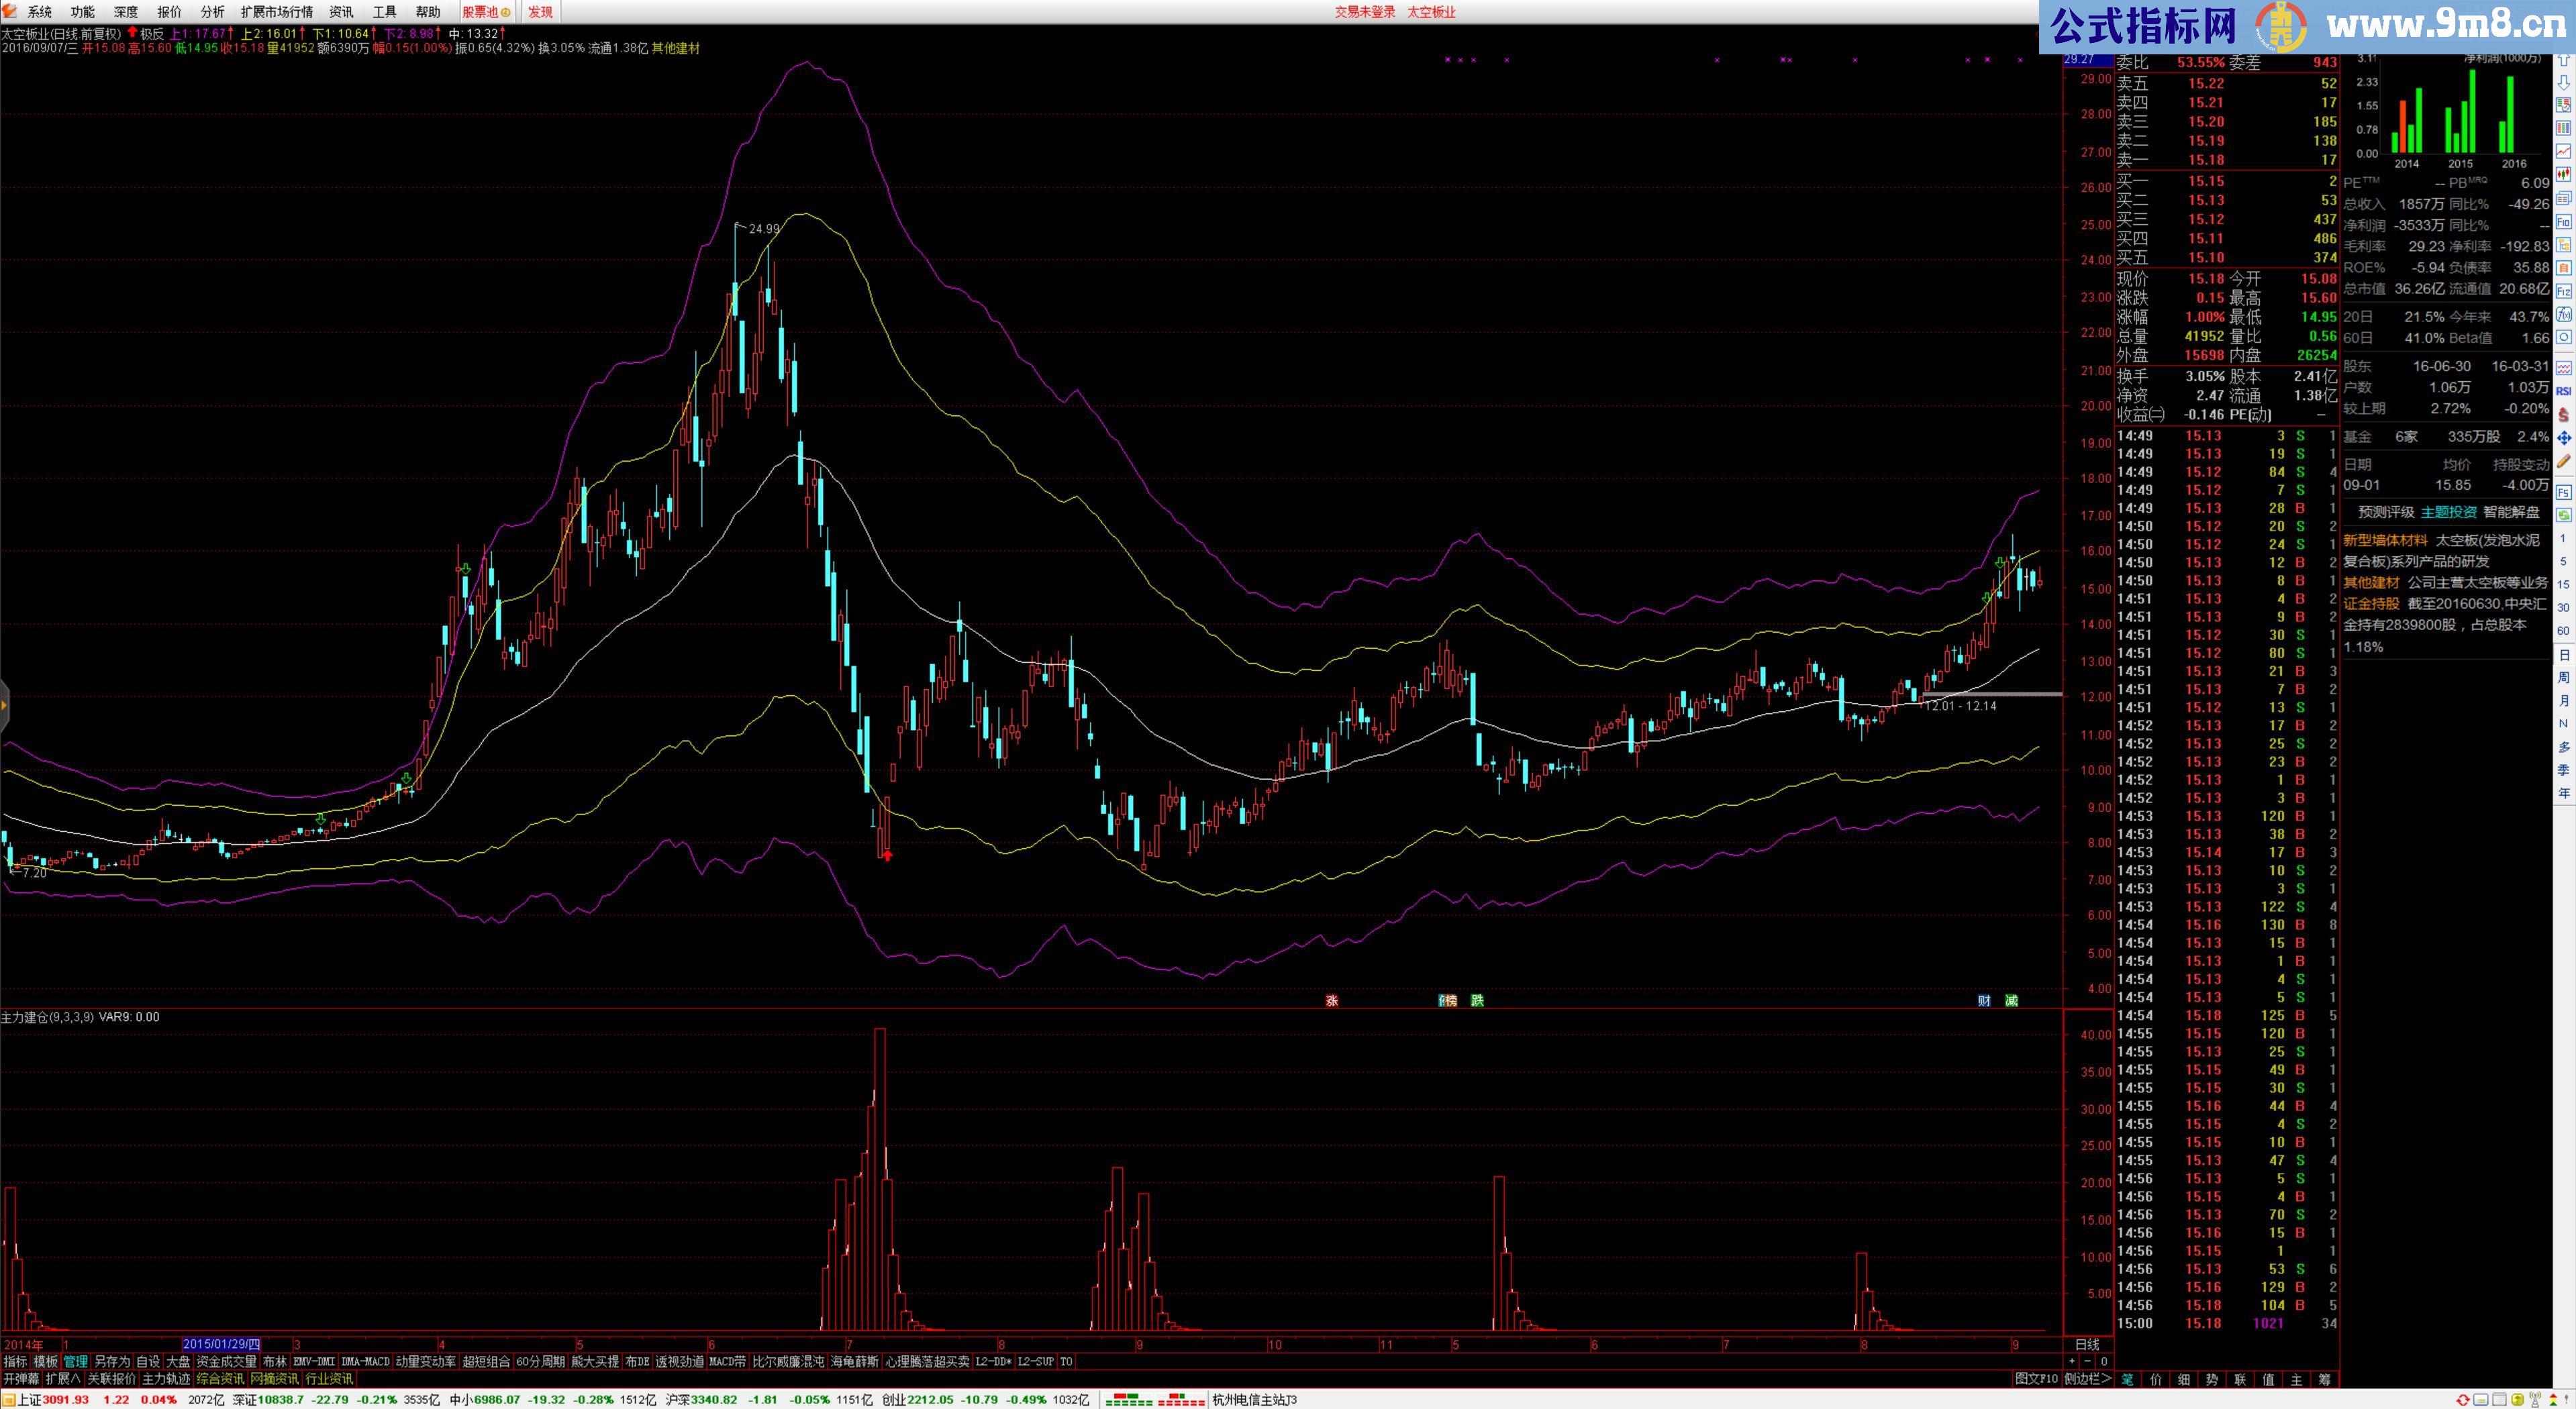Click the 图文F10 button

2037,1379
